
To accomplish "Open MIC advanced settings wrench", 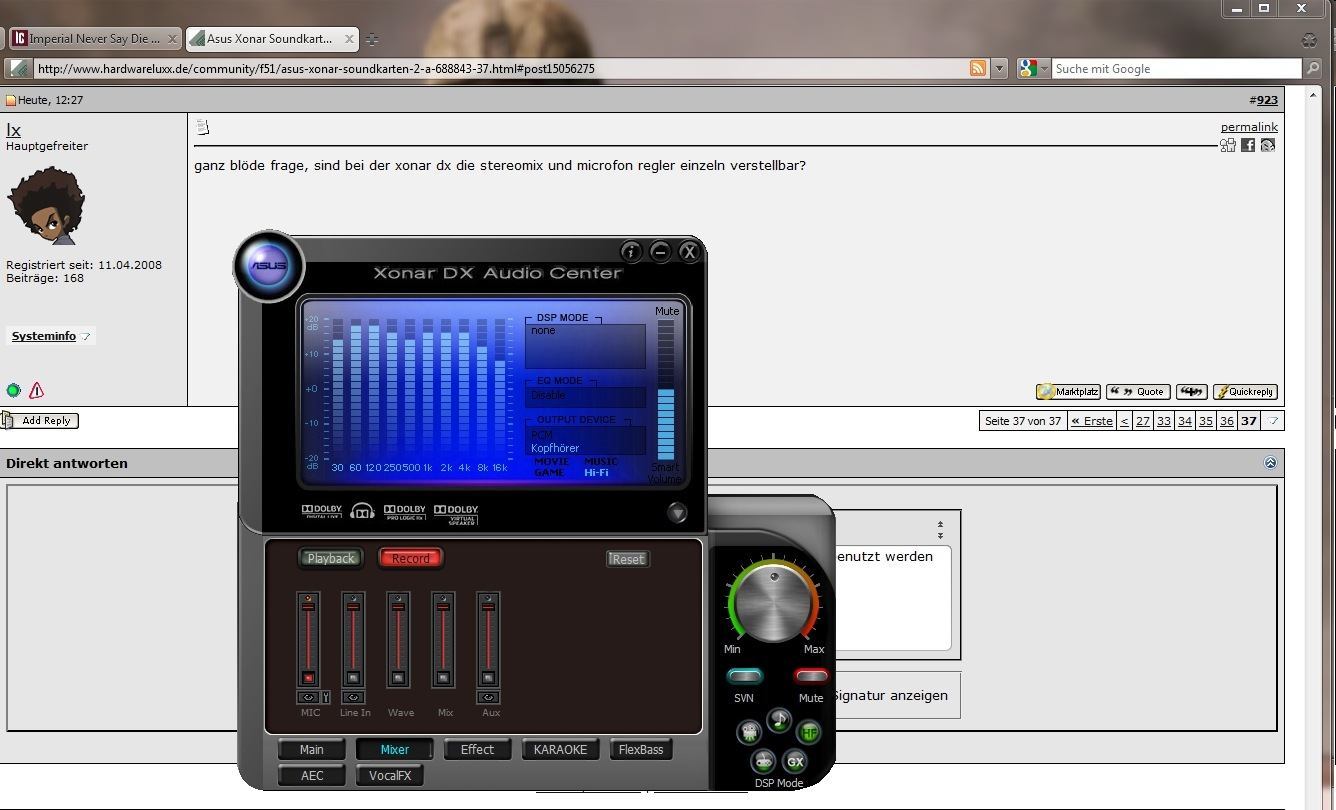I will point(325,697).
